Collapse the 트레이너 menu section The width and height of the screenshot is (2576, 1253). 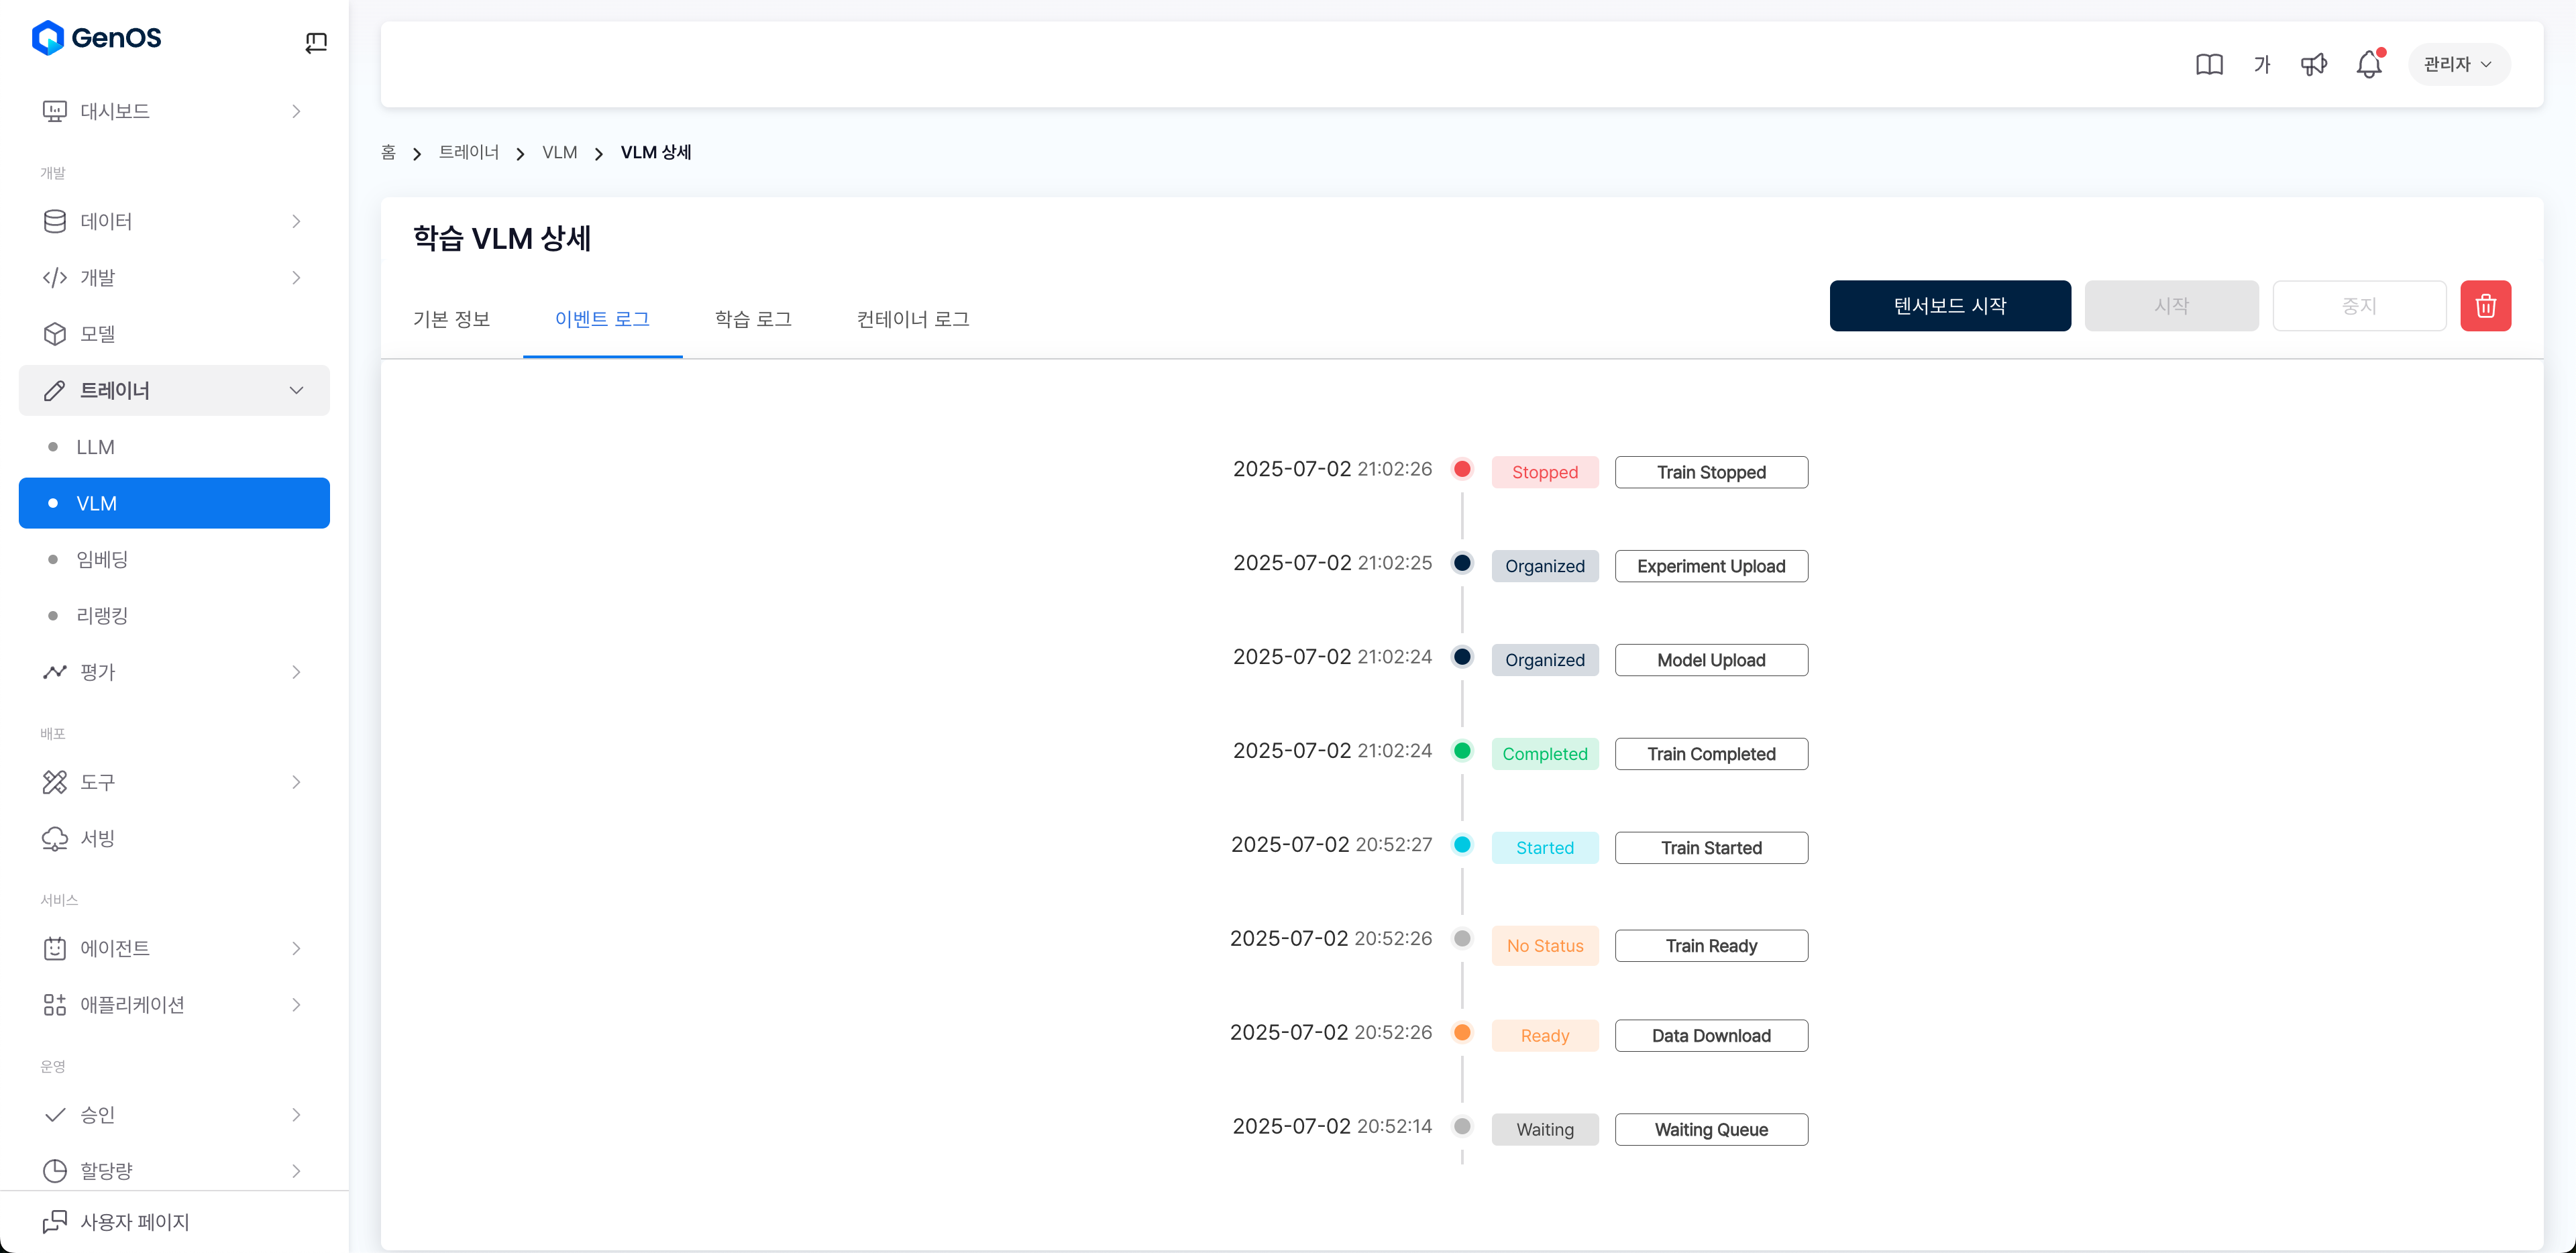point(296,390)
